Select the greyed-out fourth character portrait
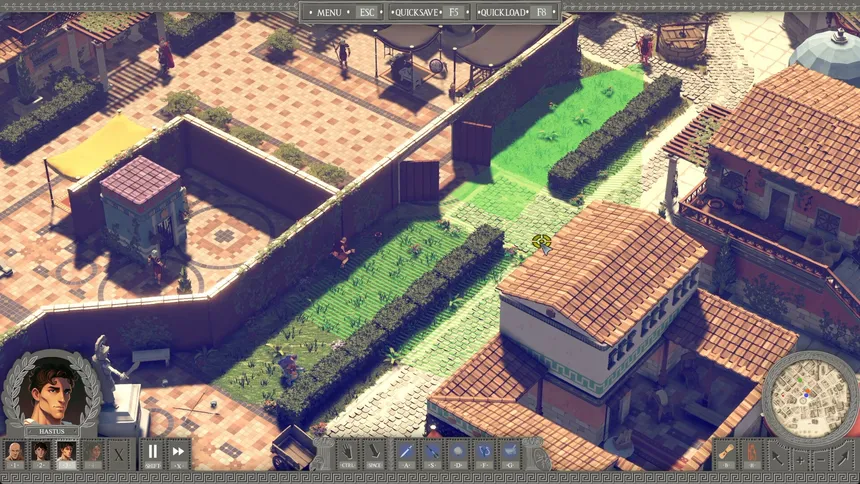This screenshot has width=860, height=484. click(x=92, y=454)
